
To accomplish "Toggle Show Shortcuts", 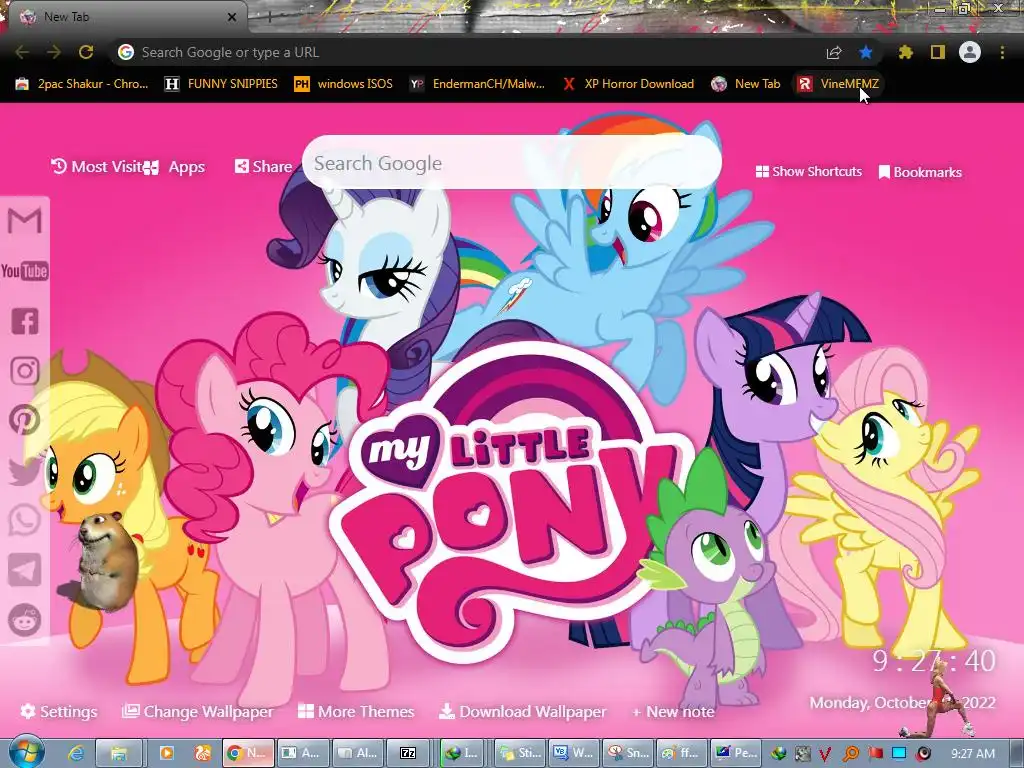I will coord(808,171).
